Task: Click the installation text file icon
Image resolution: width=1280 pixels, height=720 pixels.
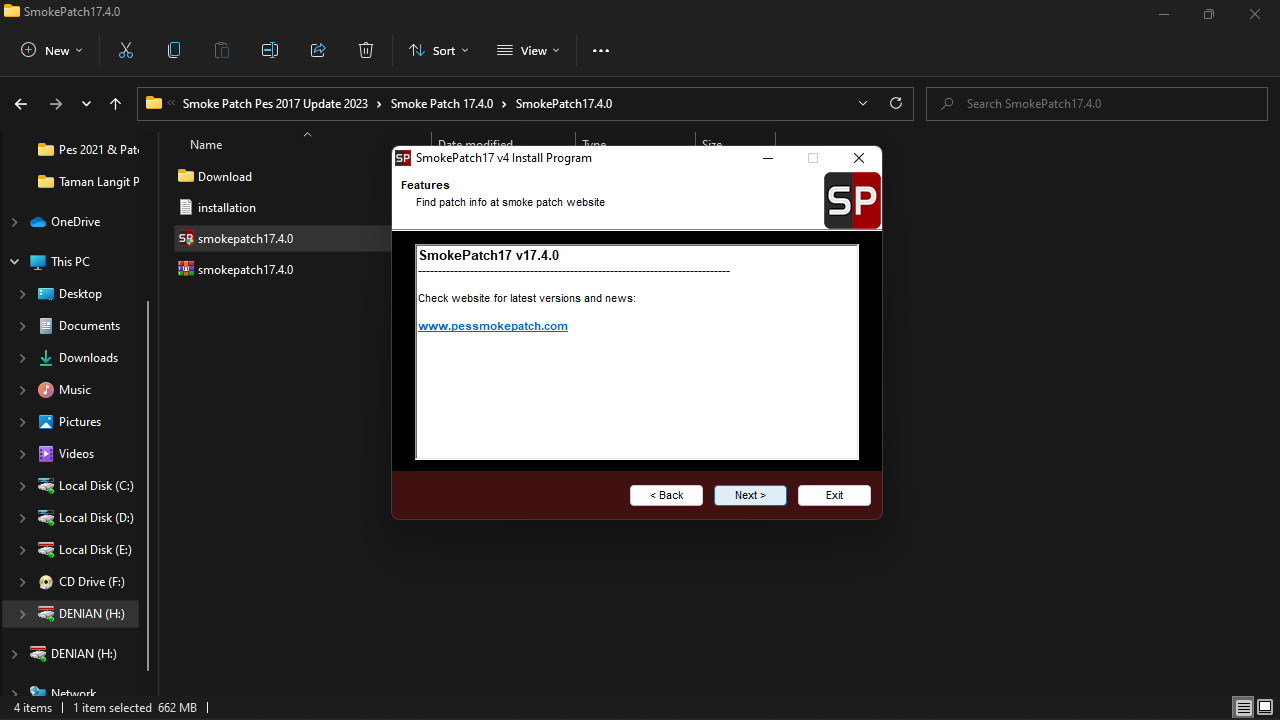Action: click(x=185, y=207)
